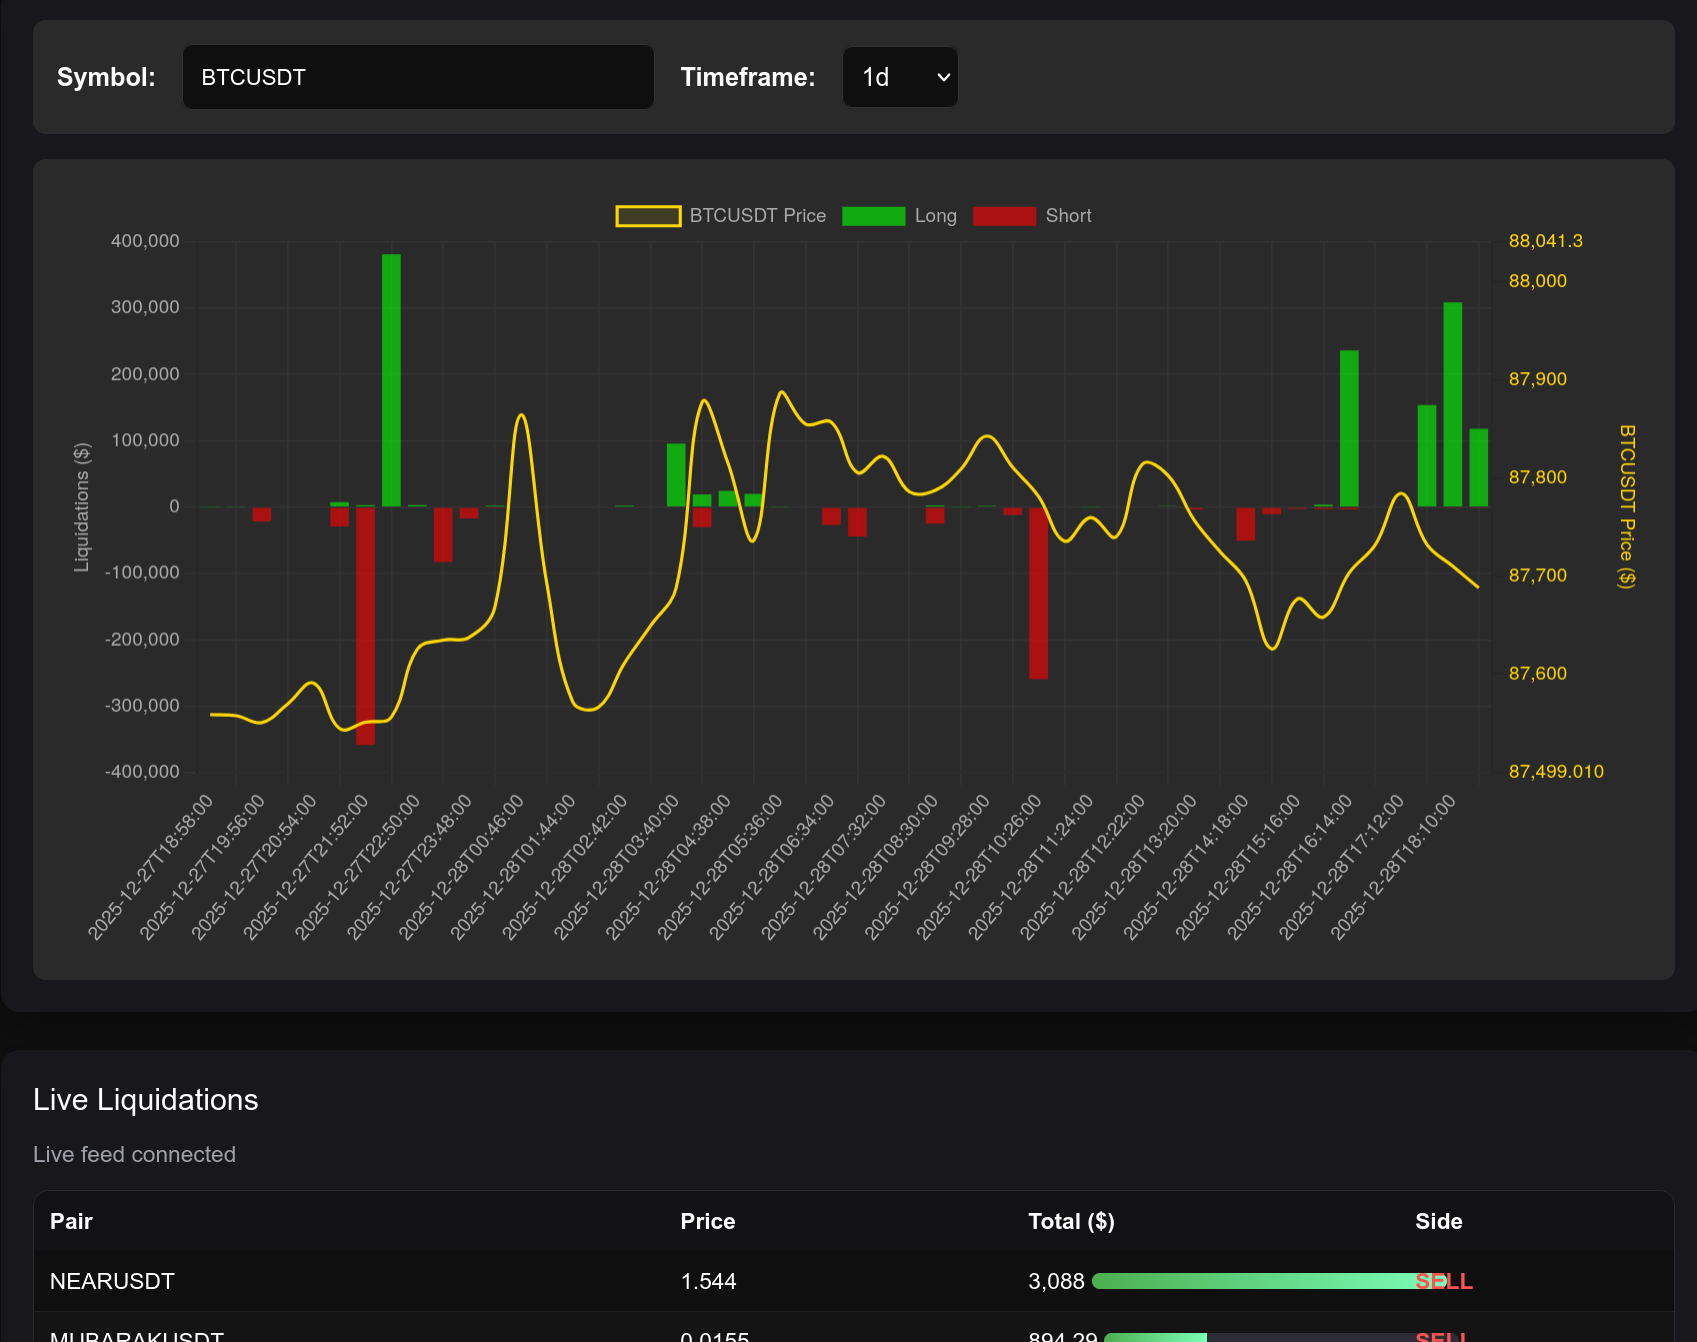Toggle the Long legend entry
The width and height of the screenshot is (1697, 1342).
[x=934, y=215]
